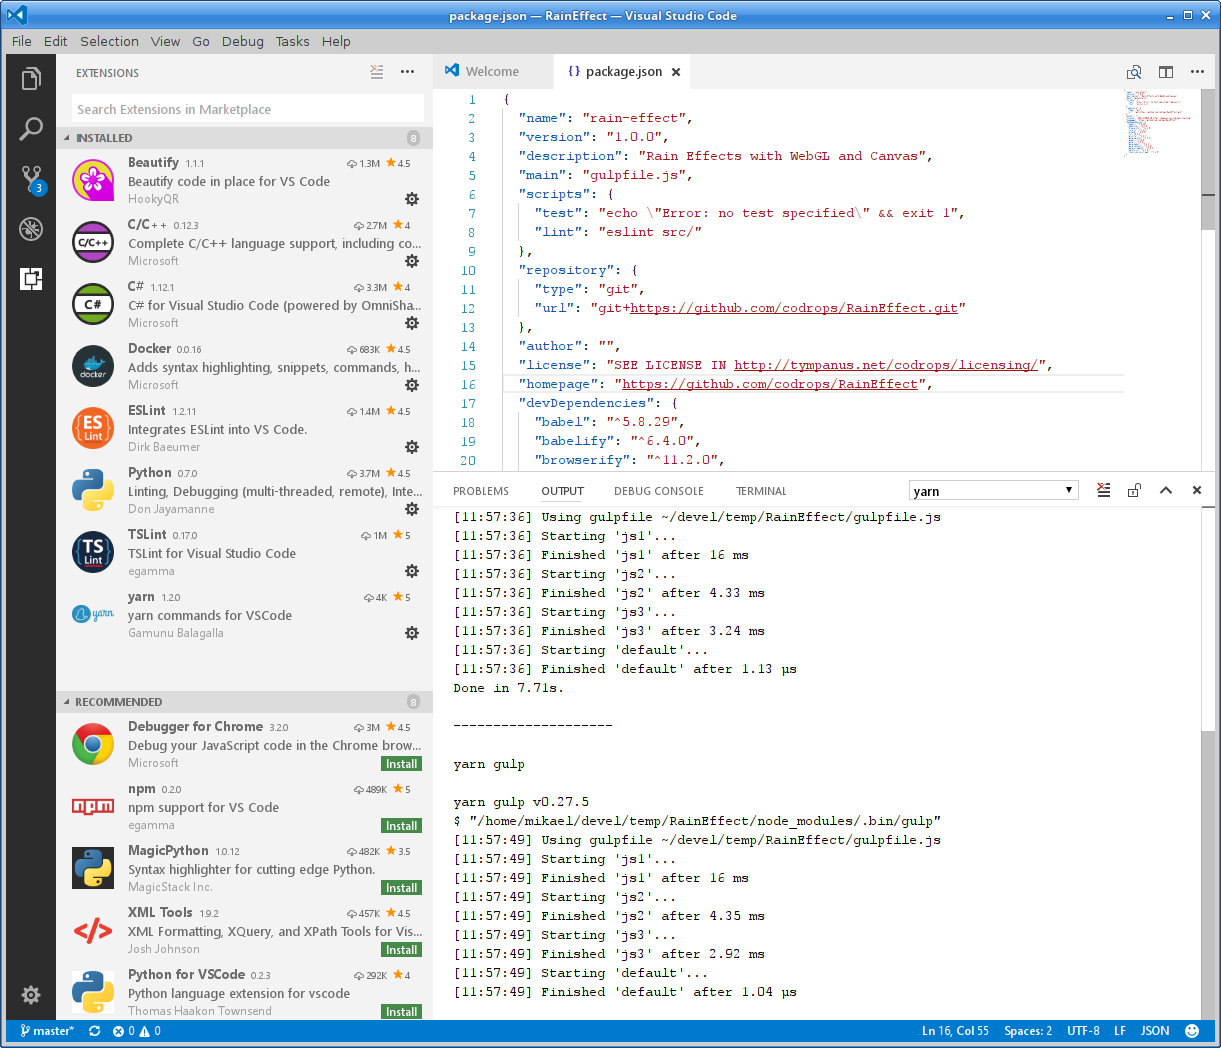The image size is (1221, 1048).
Task: Select the Extensions icon in the activity bar
Action: click(x=31, y=279)
